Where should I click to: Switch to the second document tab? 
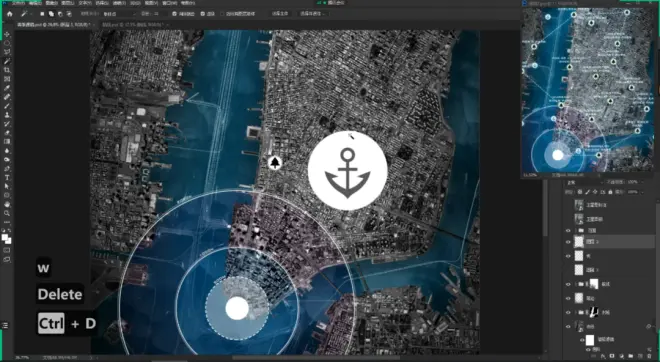(134, 25)
